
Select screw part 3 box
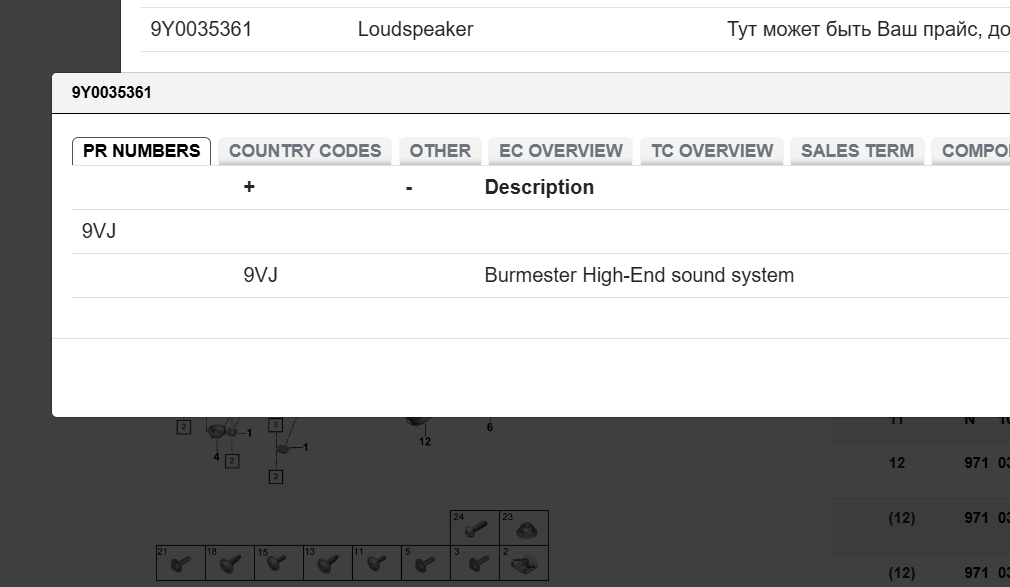click(475, 563)
